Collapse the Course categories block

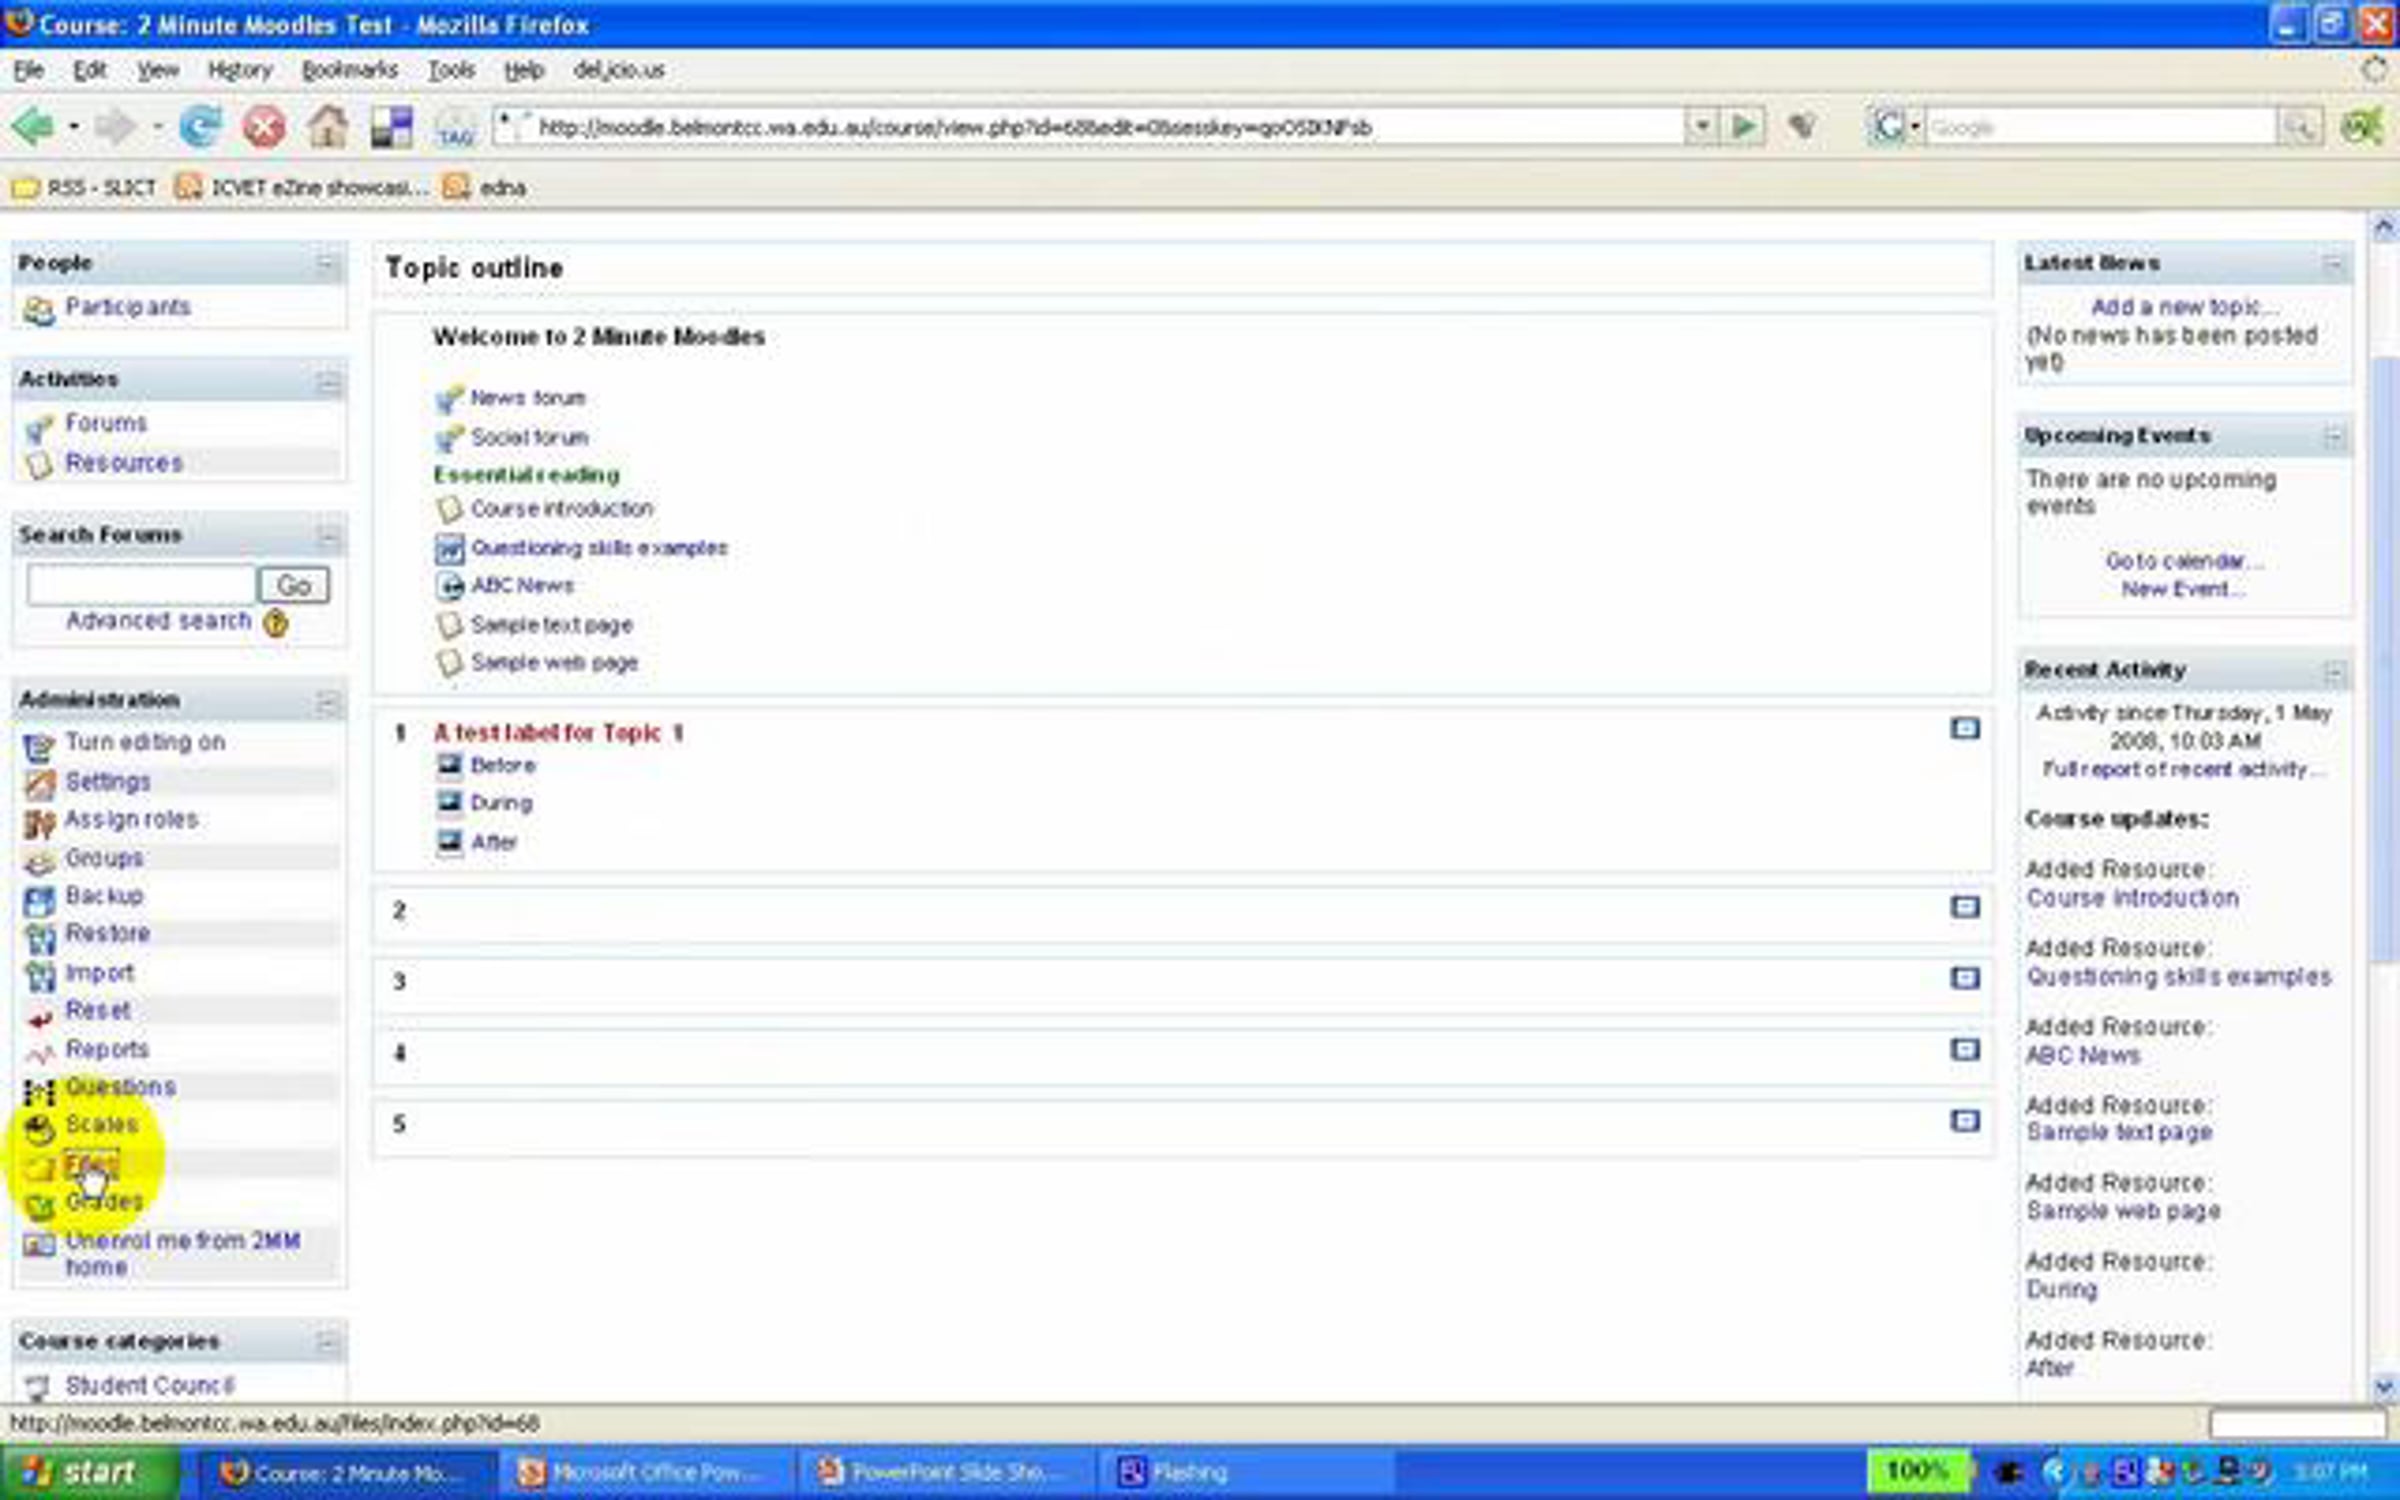[327, 1342]
